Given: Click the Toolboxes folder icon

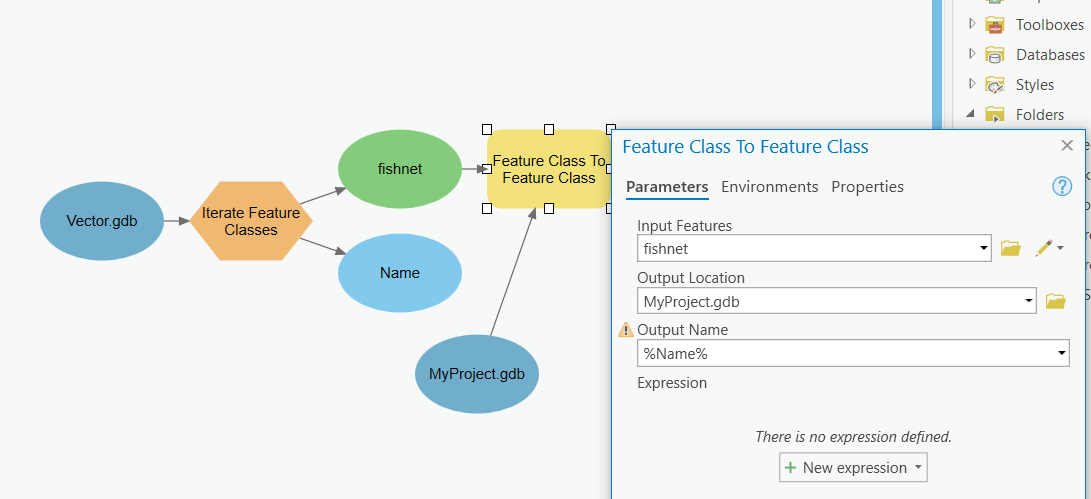Looking at the screenshot, I should coord(995,25).
